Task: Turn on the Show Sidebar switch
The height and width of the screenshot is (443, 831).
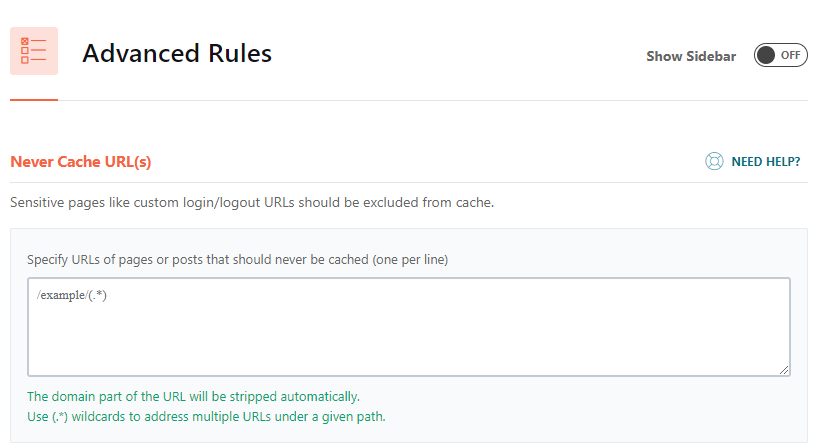Action: click(x=781, y=55)
